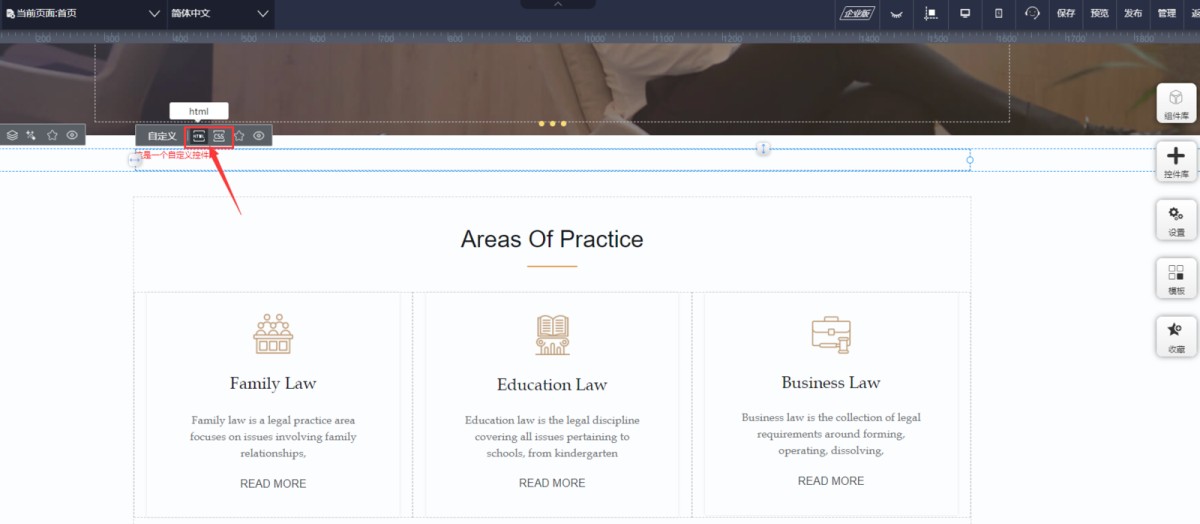Open the CSS editor icon in custom toolbar
1200x524 pixels.
point(219,136)
